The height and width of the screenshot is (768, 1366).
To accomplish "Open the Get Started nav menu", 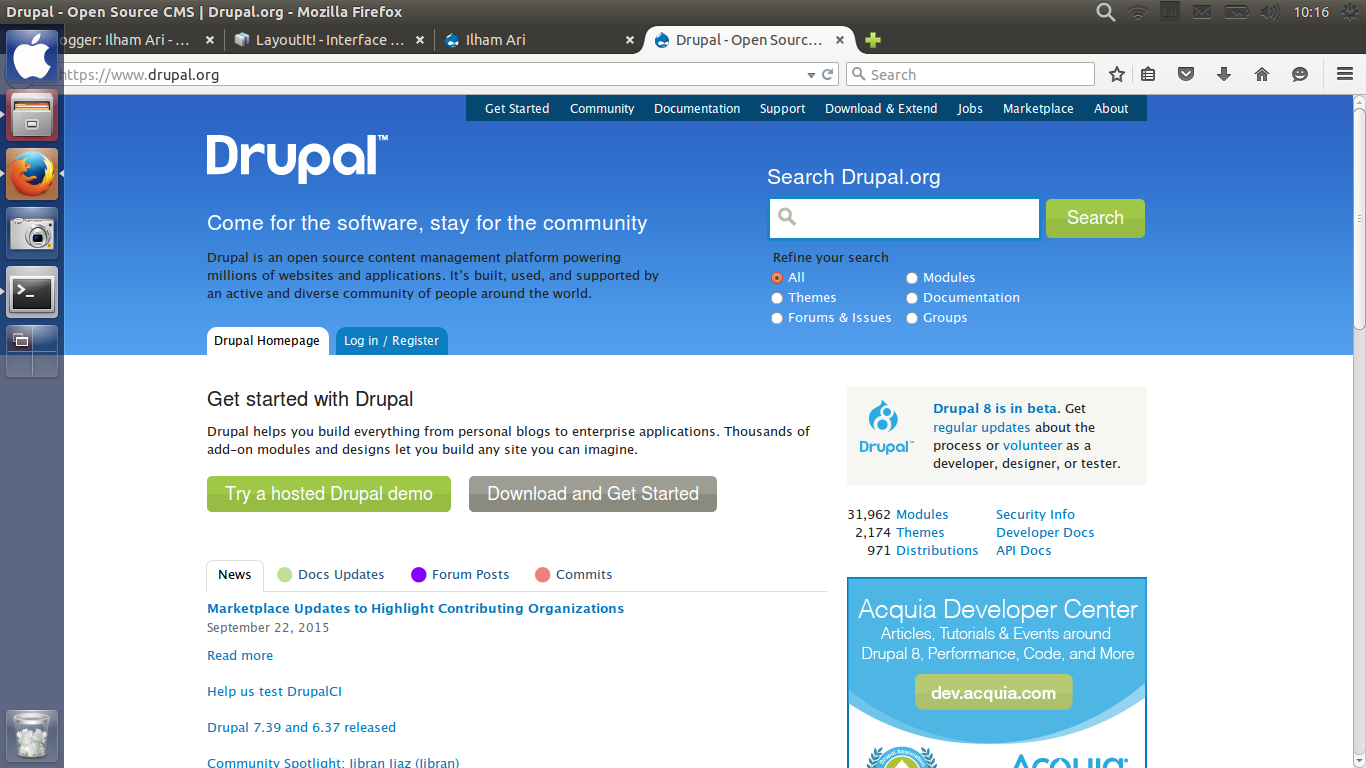I will 517,108.
